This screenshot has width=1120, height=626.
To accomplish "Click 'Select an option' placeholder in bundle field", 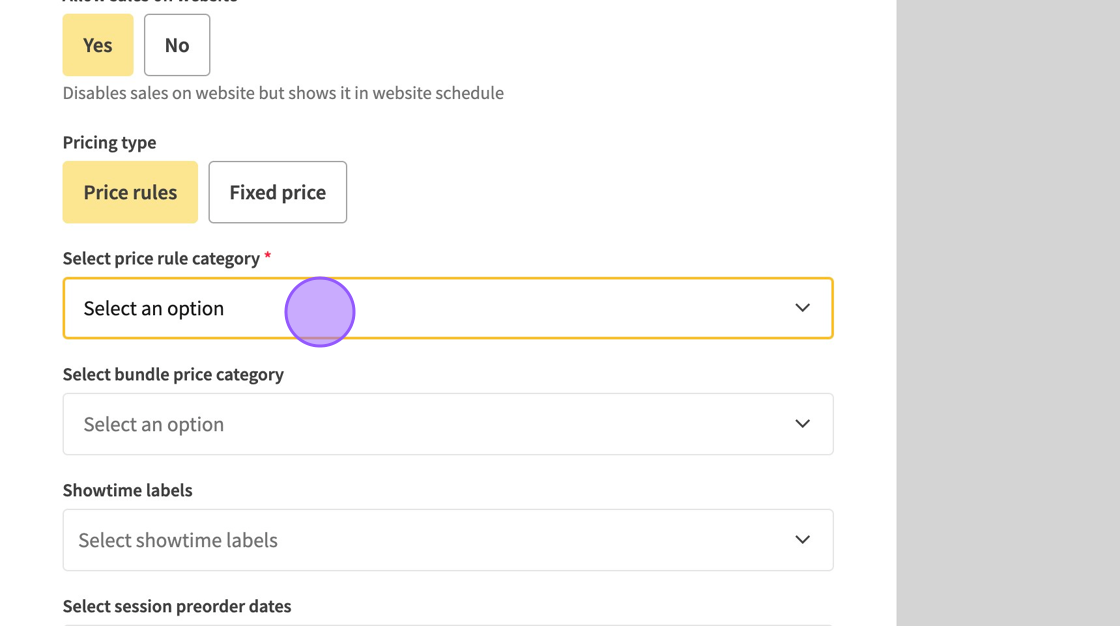I will click(153, 424).
